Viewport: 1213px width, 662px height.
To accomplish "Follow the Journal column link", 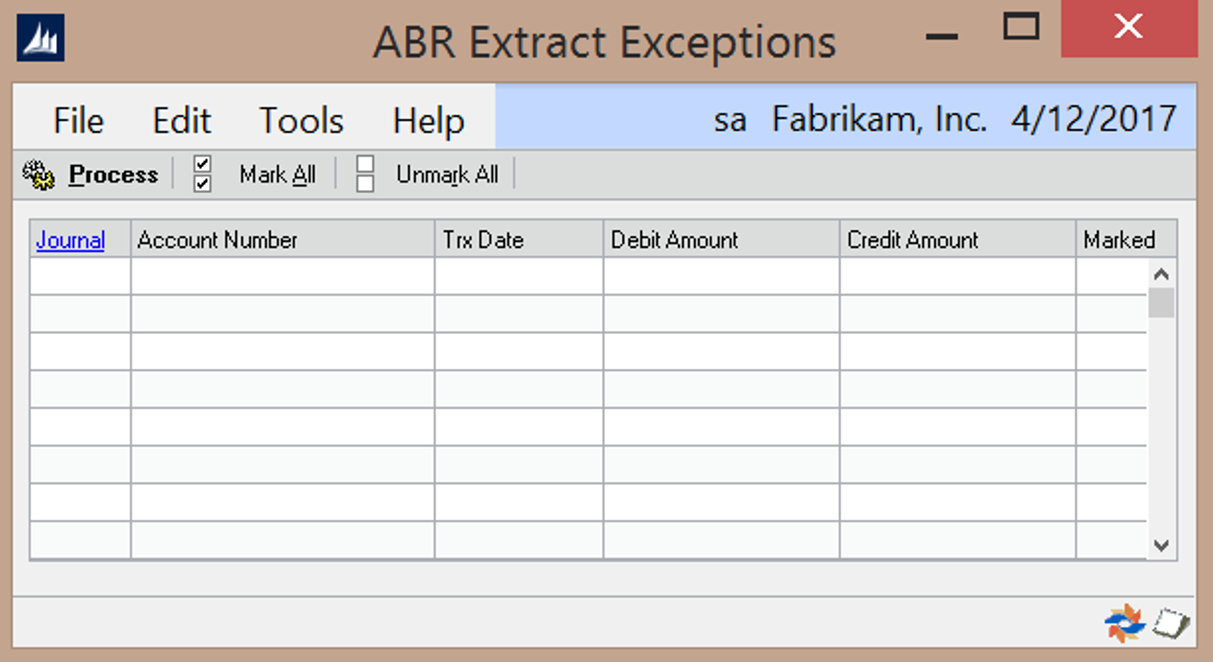I will pos(70,240).
